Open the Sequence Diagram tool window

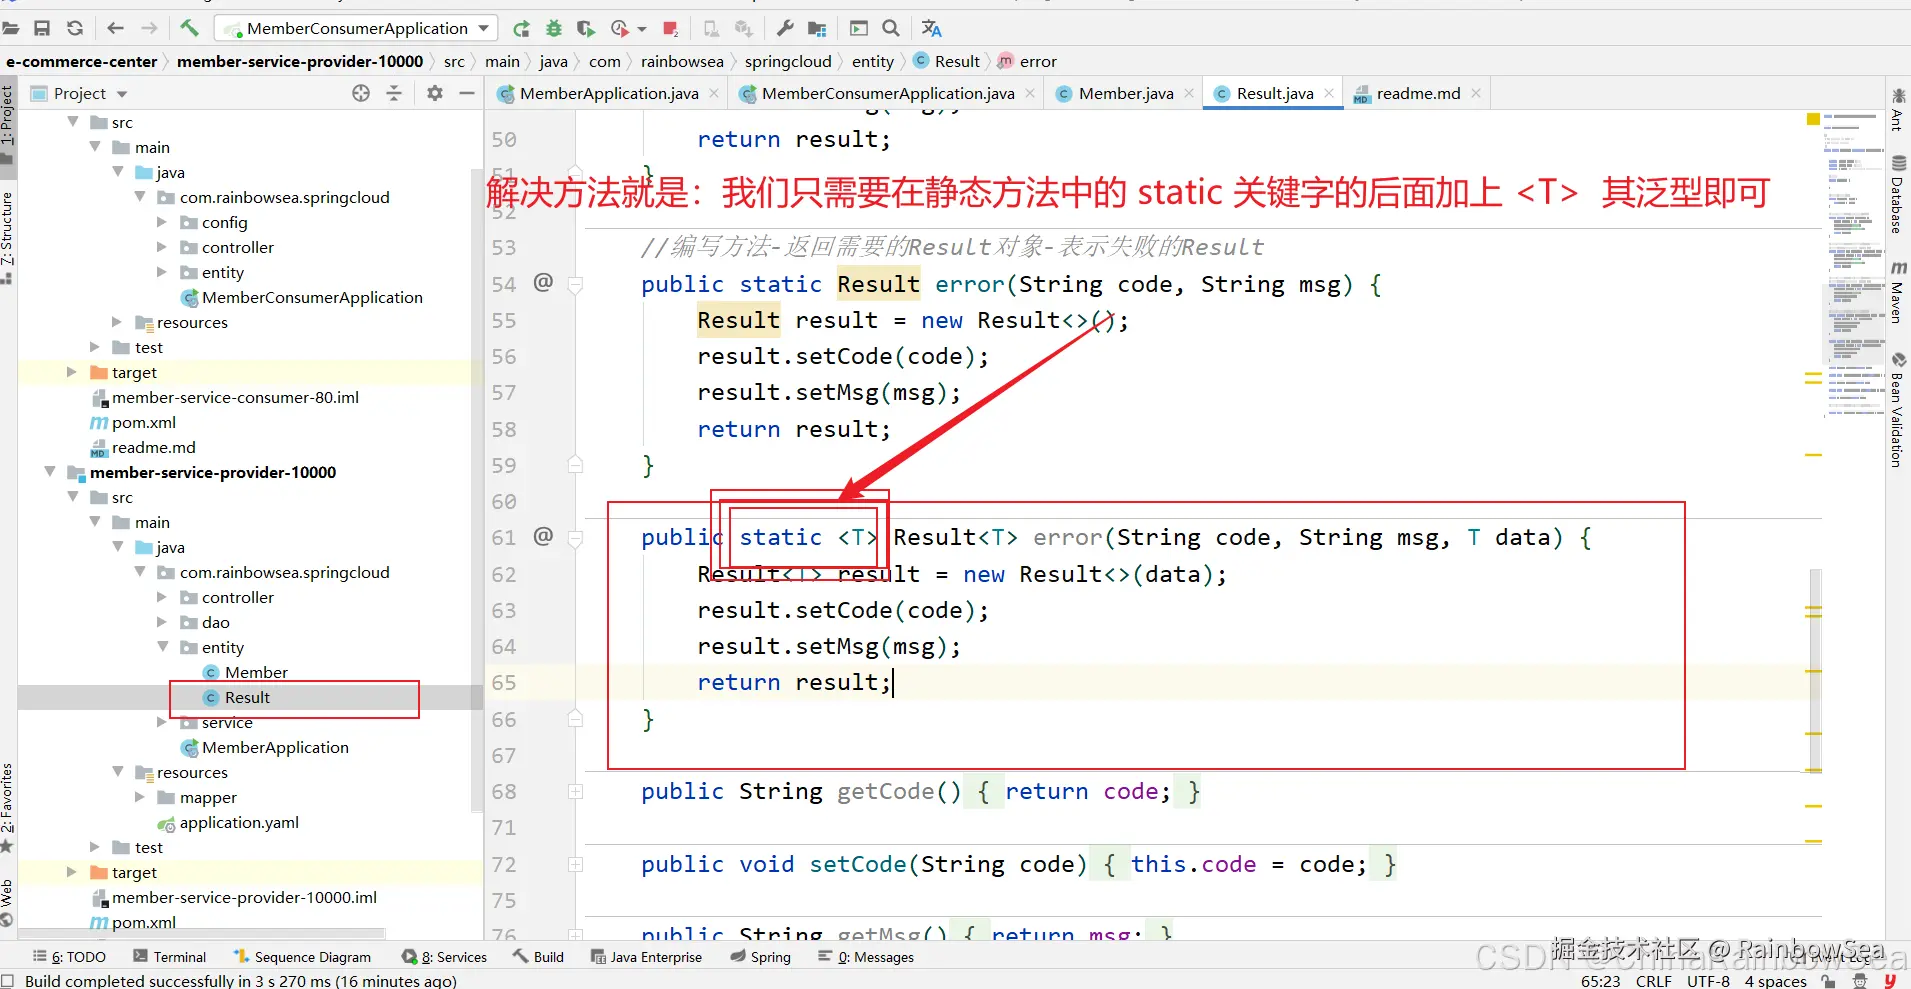(302, 957)
